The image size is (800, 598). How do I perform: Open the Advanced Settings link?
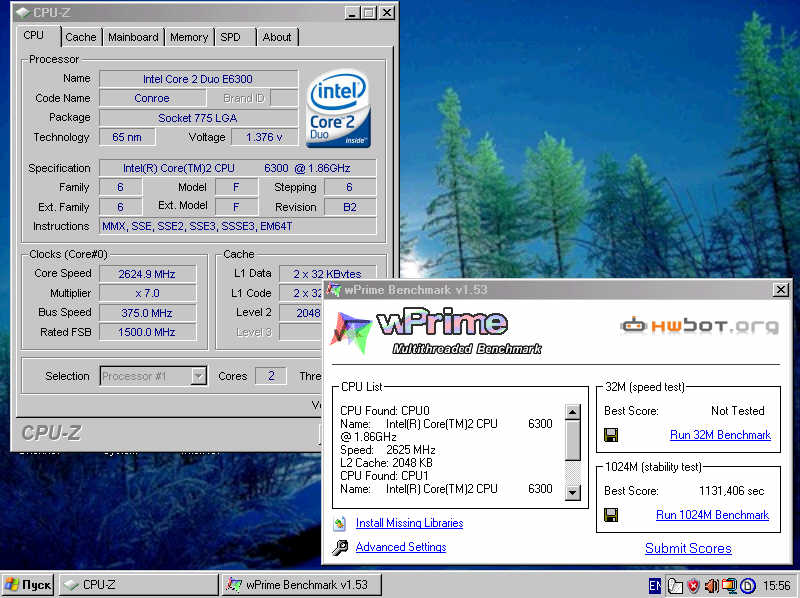point(401,547)
